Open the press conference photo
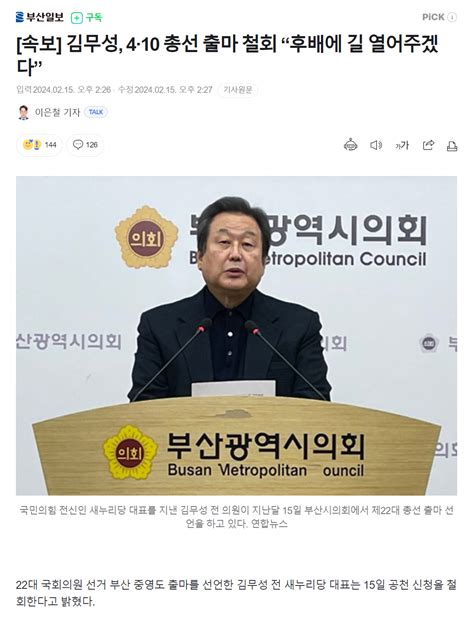The width and height of the screenshot is (474, 622). (x=236, y=336)
